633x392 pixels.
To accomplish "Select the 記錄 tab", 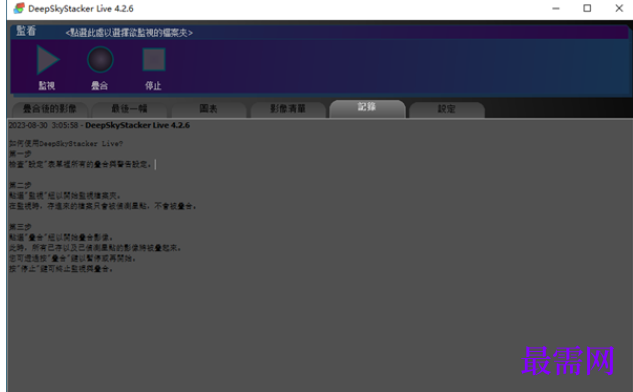I will (x=367, y=108).
